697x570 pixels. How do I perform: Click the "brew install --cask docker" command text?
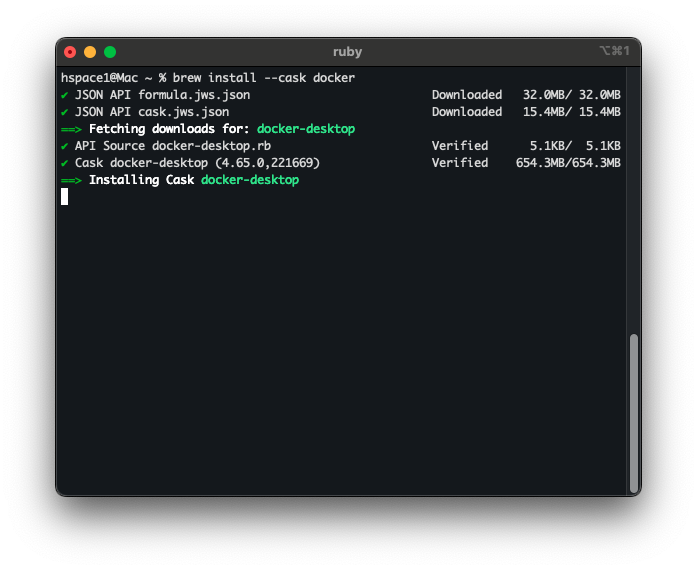click(263, 78)
